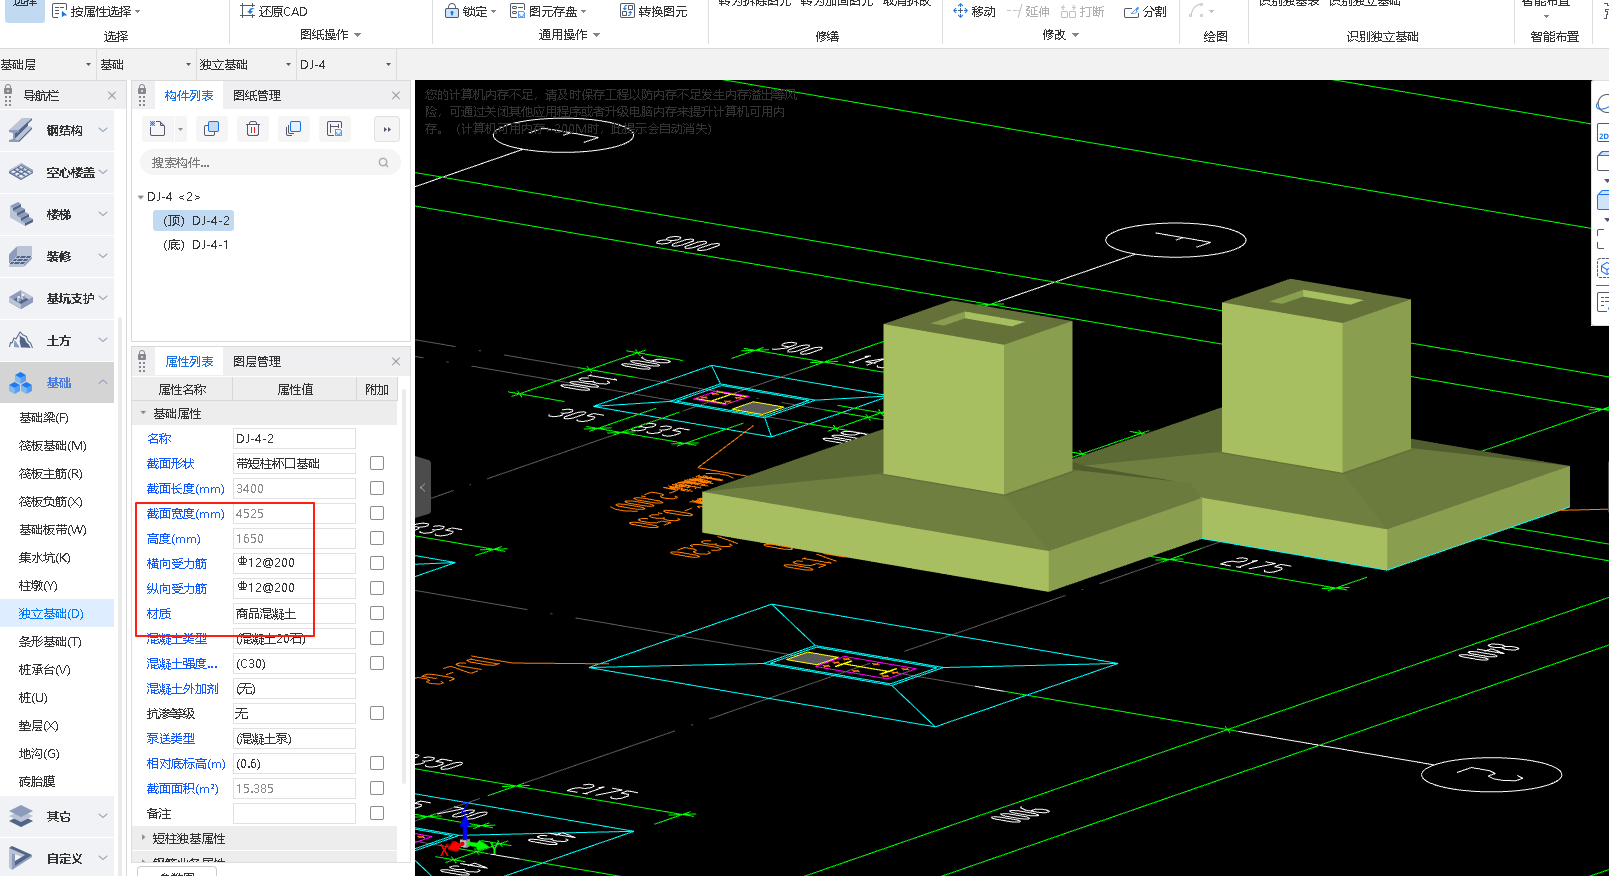Collapse the left panels with the side handle
This screenshot has height=876, width=1609.
tap(423, 488)
